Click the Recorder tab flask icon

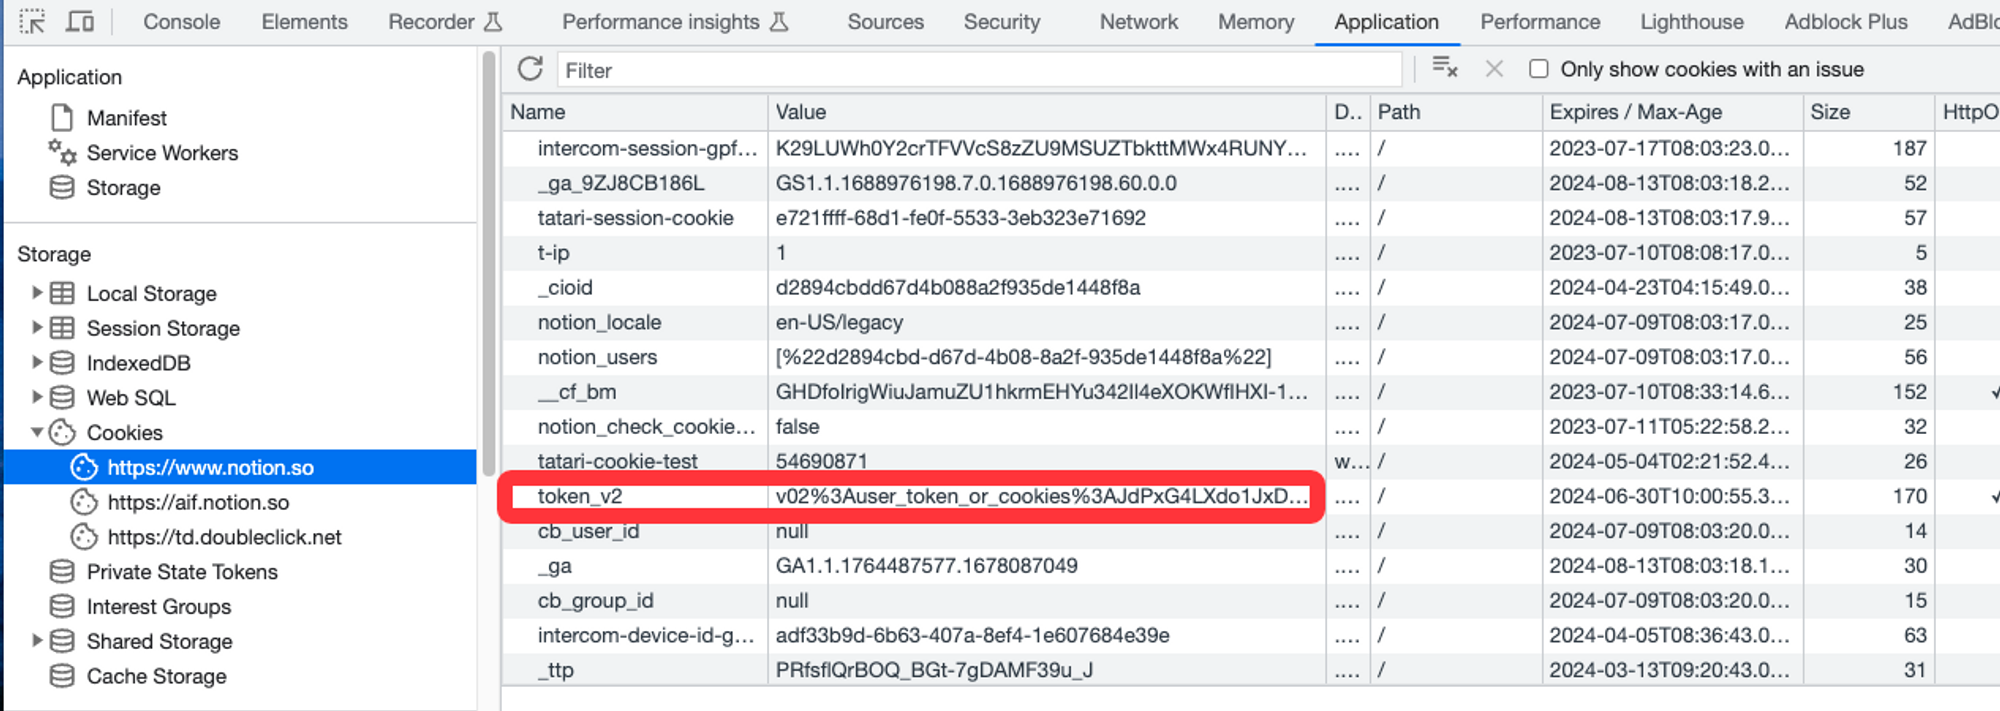click(493, 22)
